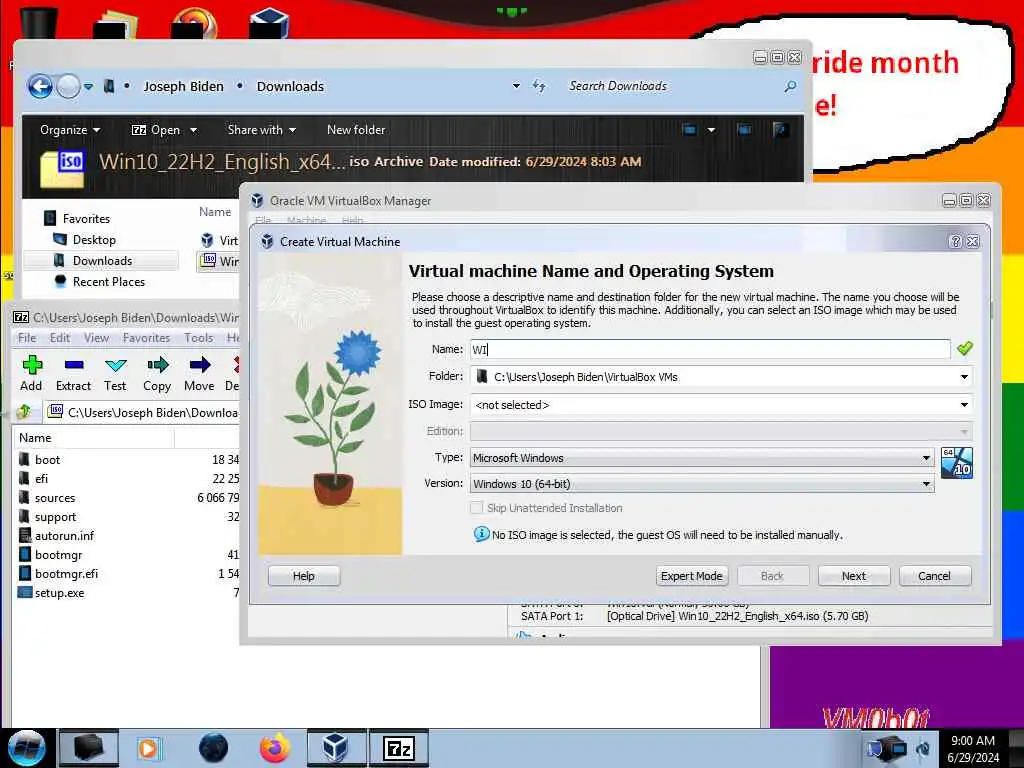Expand the address bar history dropdown
The height and width of the screenshot is (768, 1024).
tap(516, 86)
